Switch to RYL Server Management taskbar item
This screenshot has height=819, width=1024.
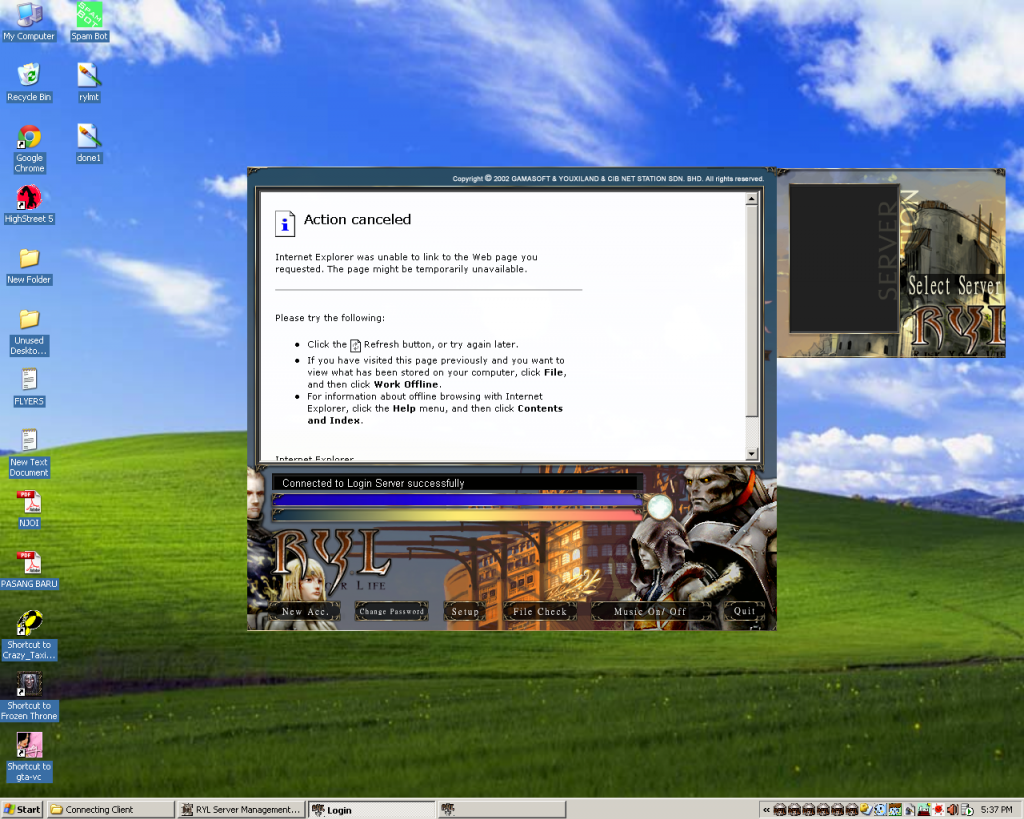240,809
